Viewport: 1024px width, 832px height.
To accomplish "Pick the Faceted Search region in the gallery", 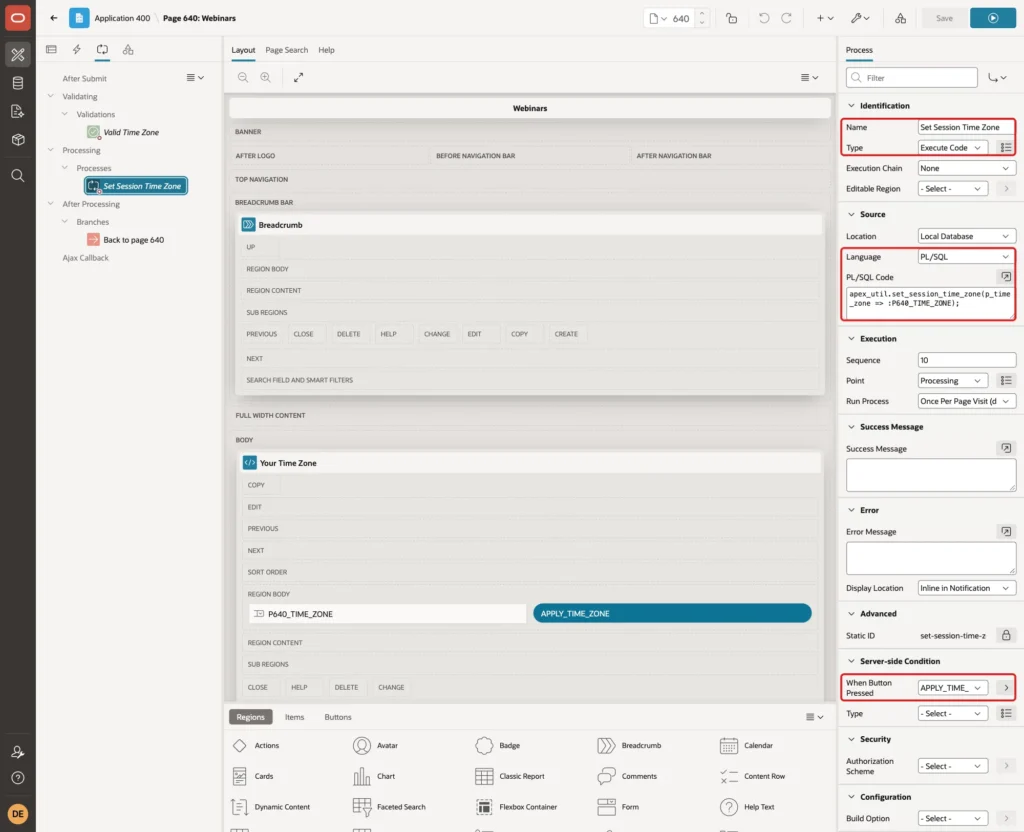I will [x=389, y=807].
